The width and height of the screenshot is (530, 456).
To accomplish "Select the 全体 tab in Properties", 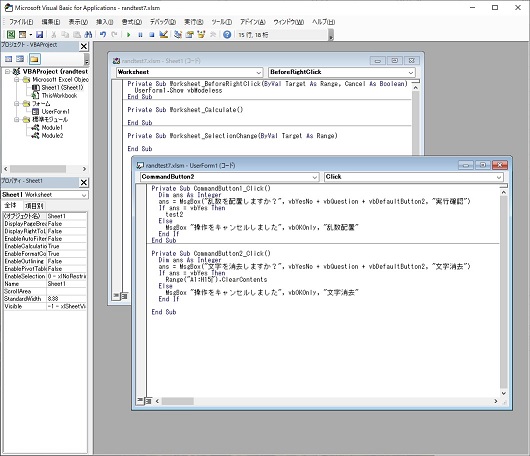I will click(x=10, y=205).
